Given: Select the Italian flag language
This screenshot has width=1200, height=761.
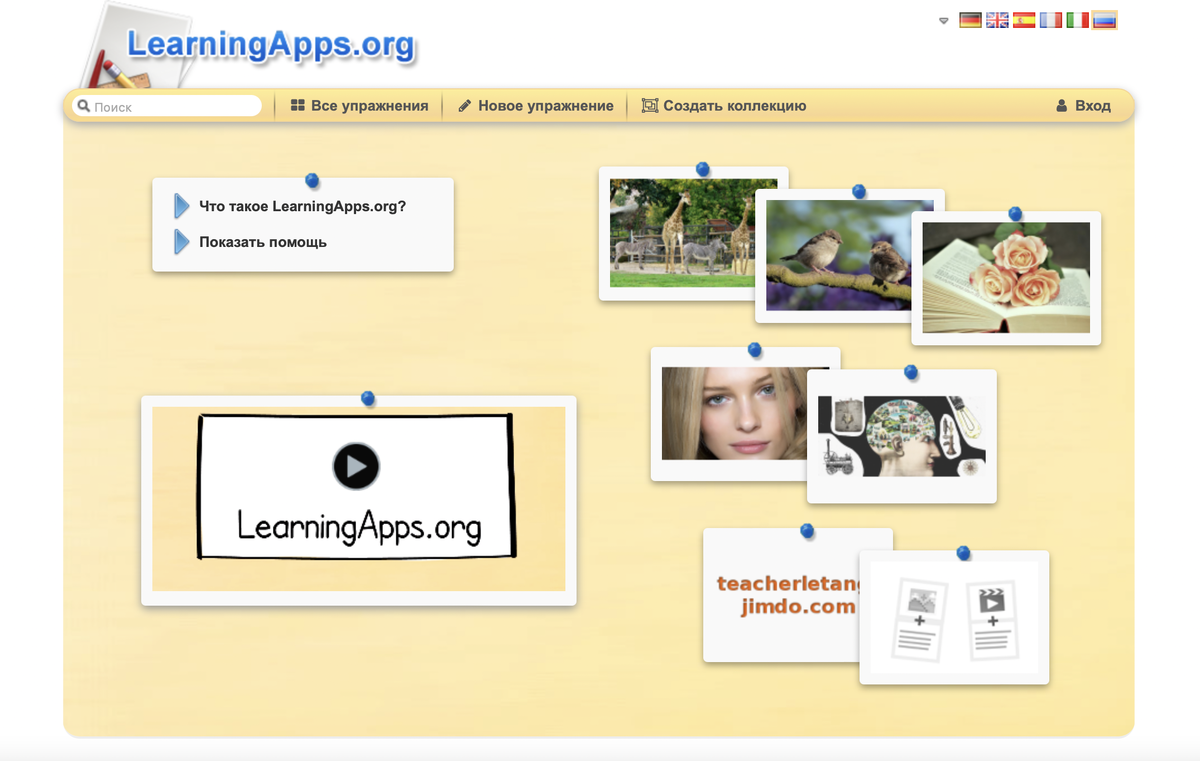Looking at the screenshot, I should [x=1078, y=20].
